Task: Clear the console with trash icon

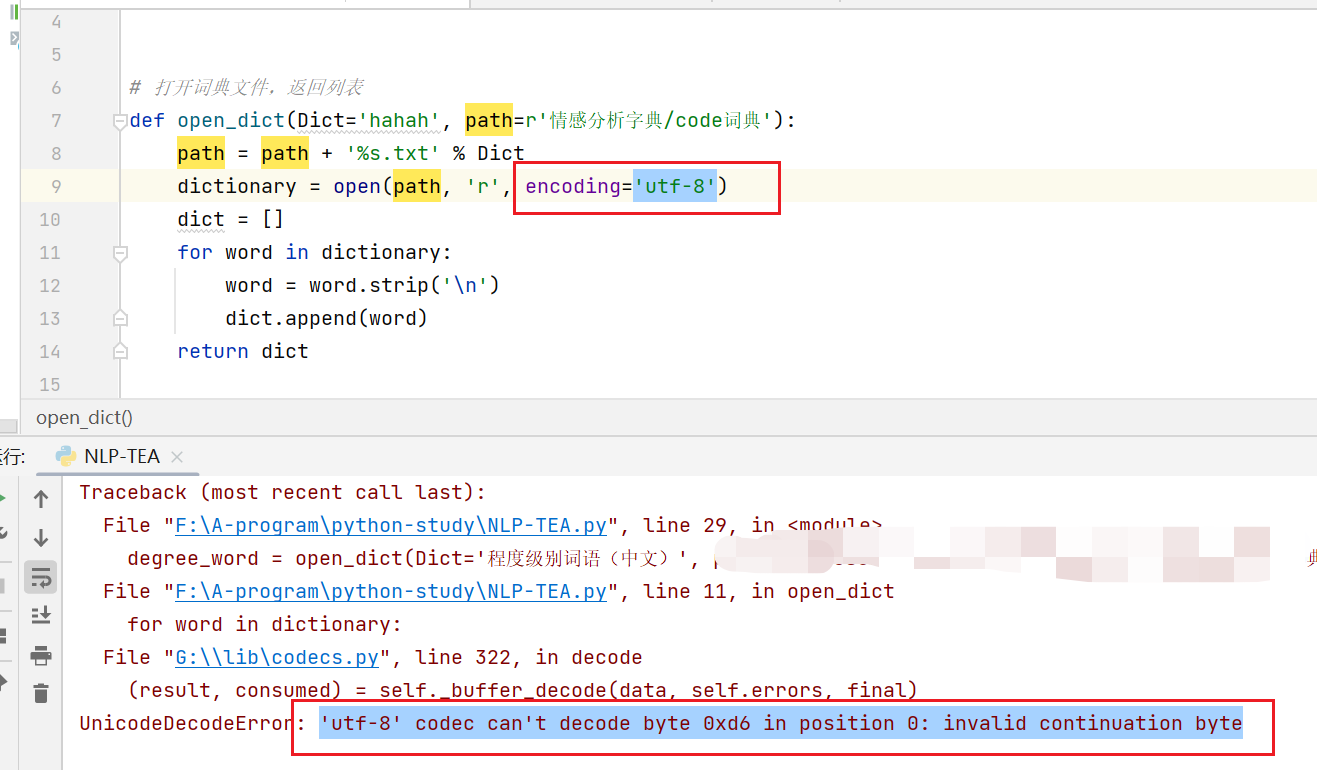Action: (x=40, y=695)
